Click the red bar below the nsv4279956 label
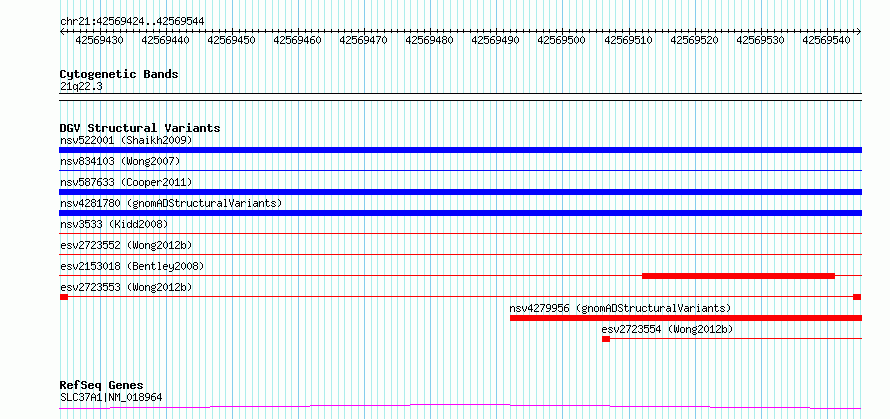The width and height of the screenshot is (890, 419). pyautogui.click(x=686, y=318)
